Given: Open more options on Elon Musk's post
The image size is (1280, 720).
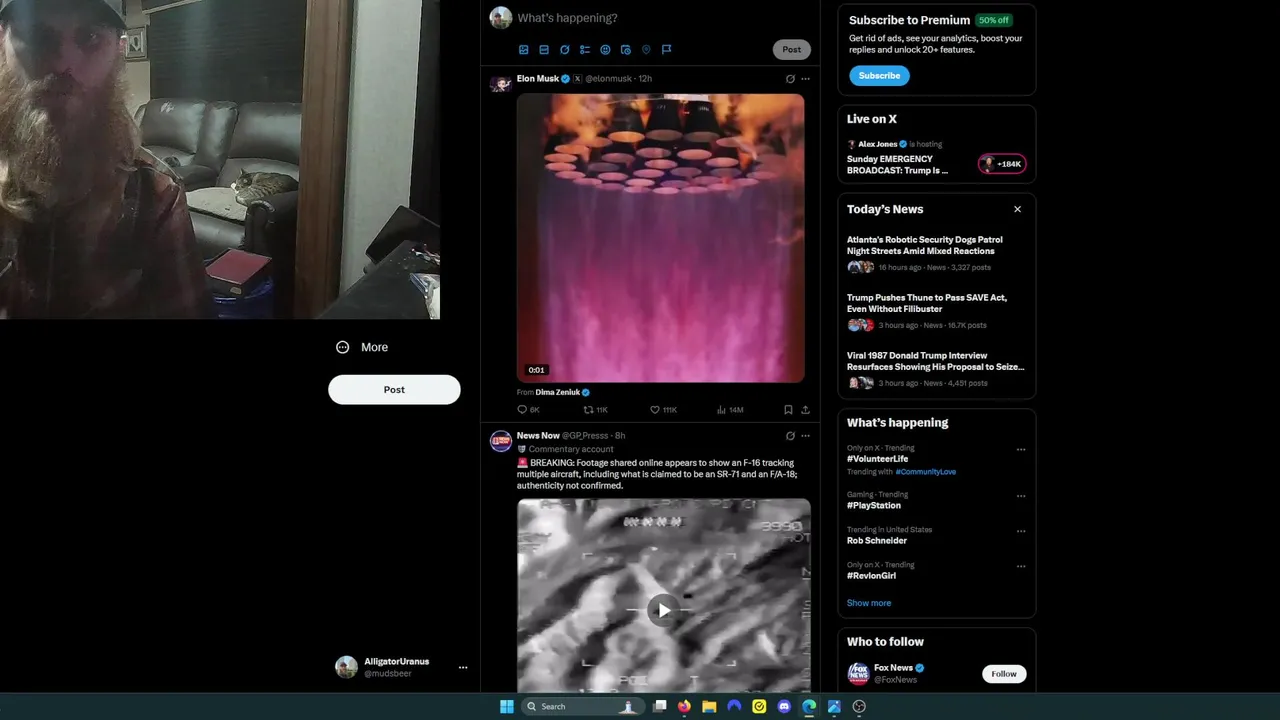Looking at the screenshot, I should (805, 79).
